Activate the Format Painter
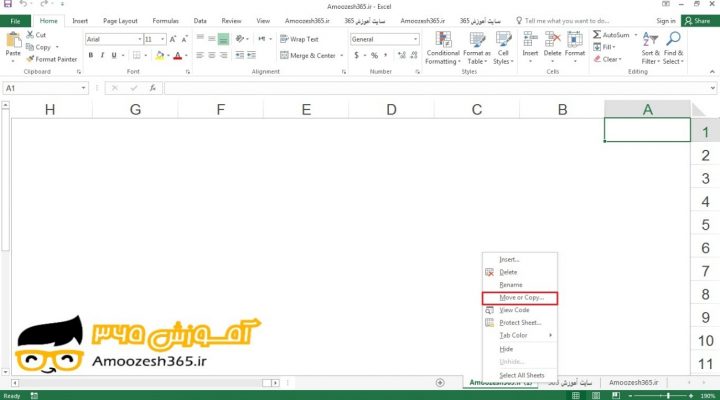 51,59
